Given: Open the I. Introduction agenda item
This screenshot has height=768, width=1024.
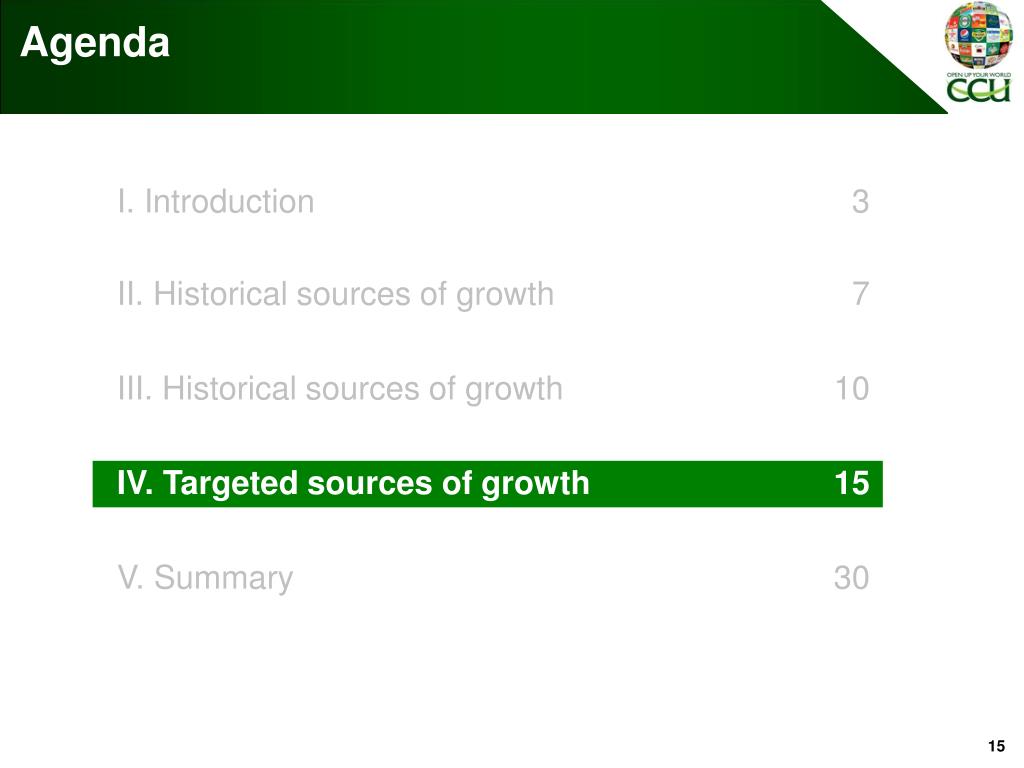Looking at the screenshot, I should coord(216,201).
